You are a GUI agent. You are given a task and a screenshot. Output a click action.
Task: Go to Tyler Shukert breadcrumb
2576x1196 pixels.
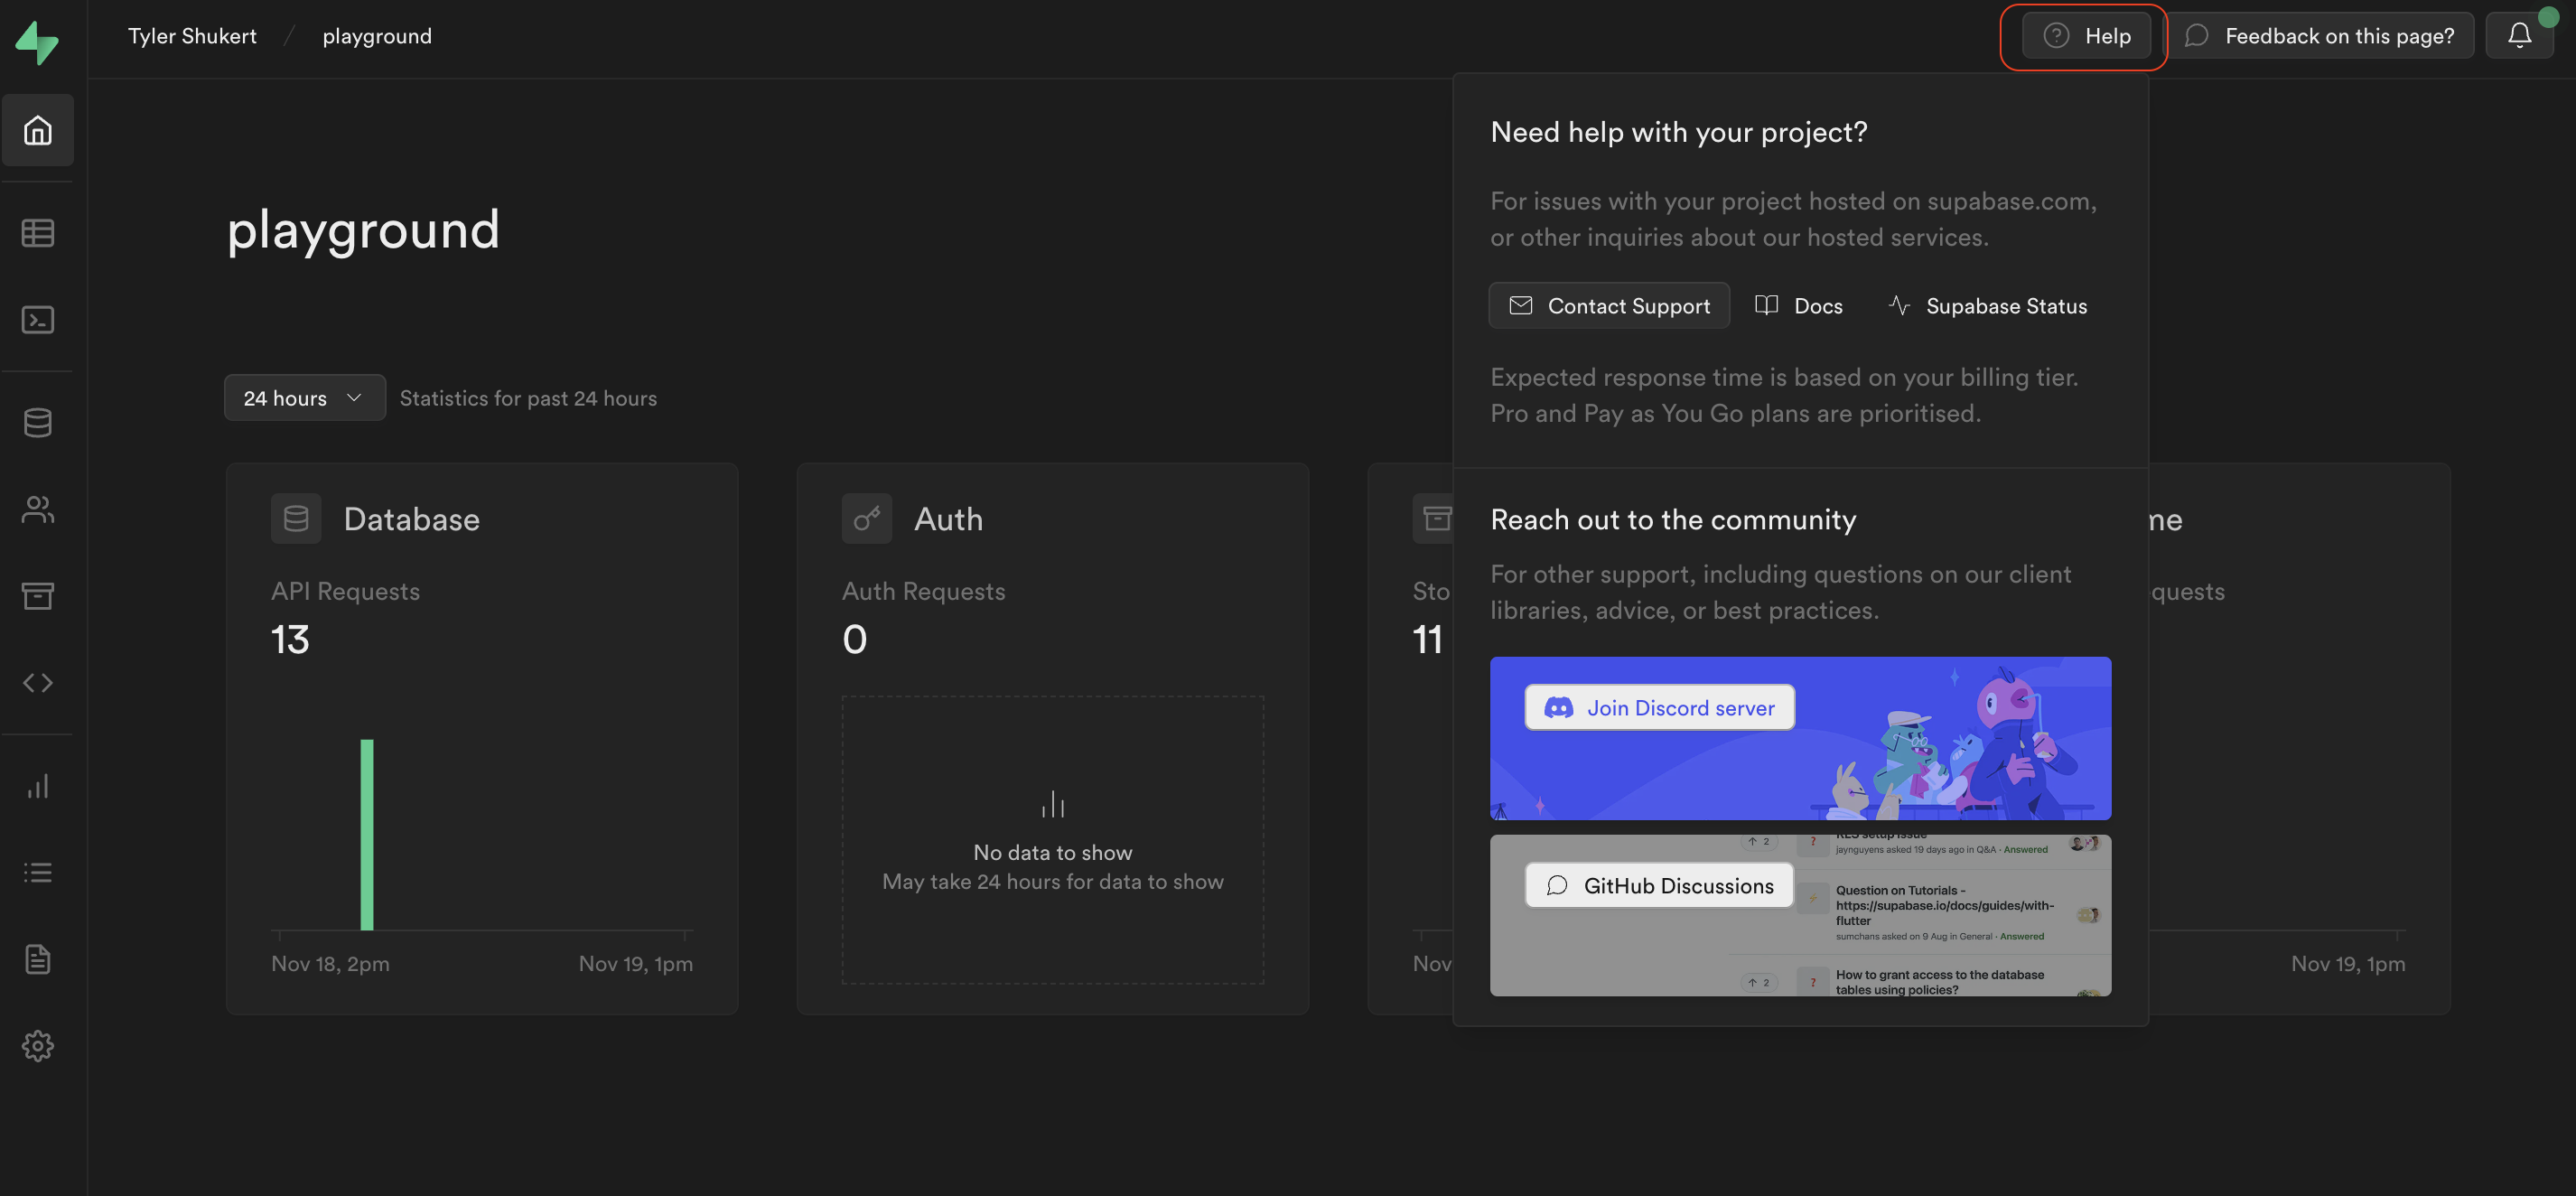pos(192,36)
